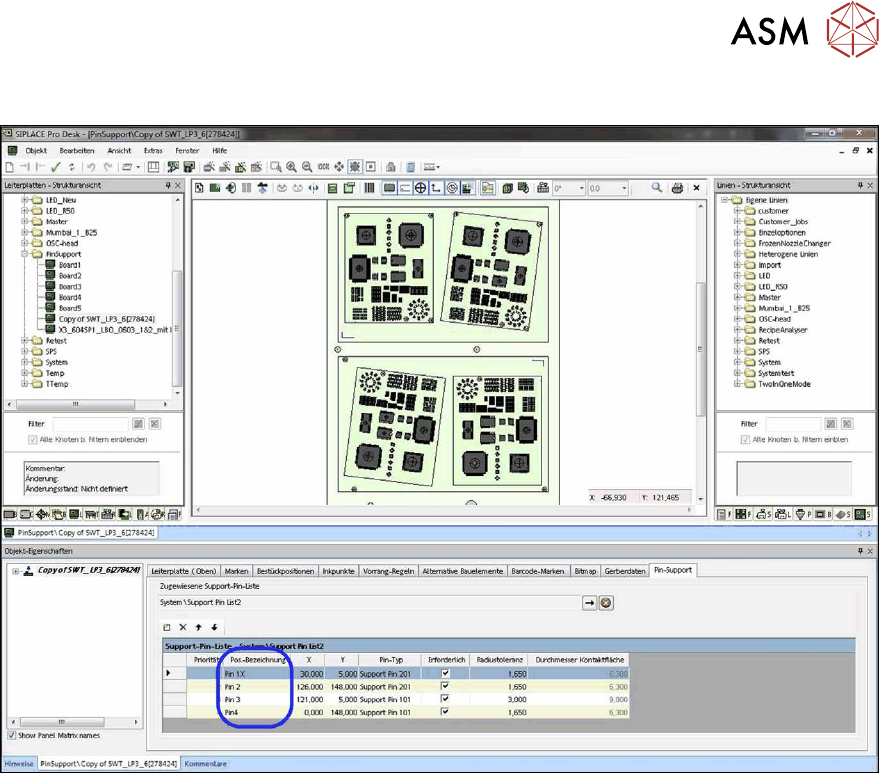879x773 pixels.
Task: Move pin up with up-arrow icon
Action: (198, 627)
